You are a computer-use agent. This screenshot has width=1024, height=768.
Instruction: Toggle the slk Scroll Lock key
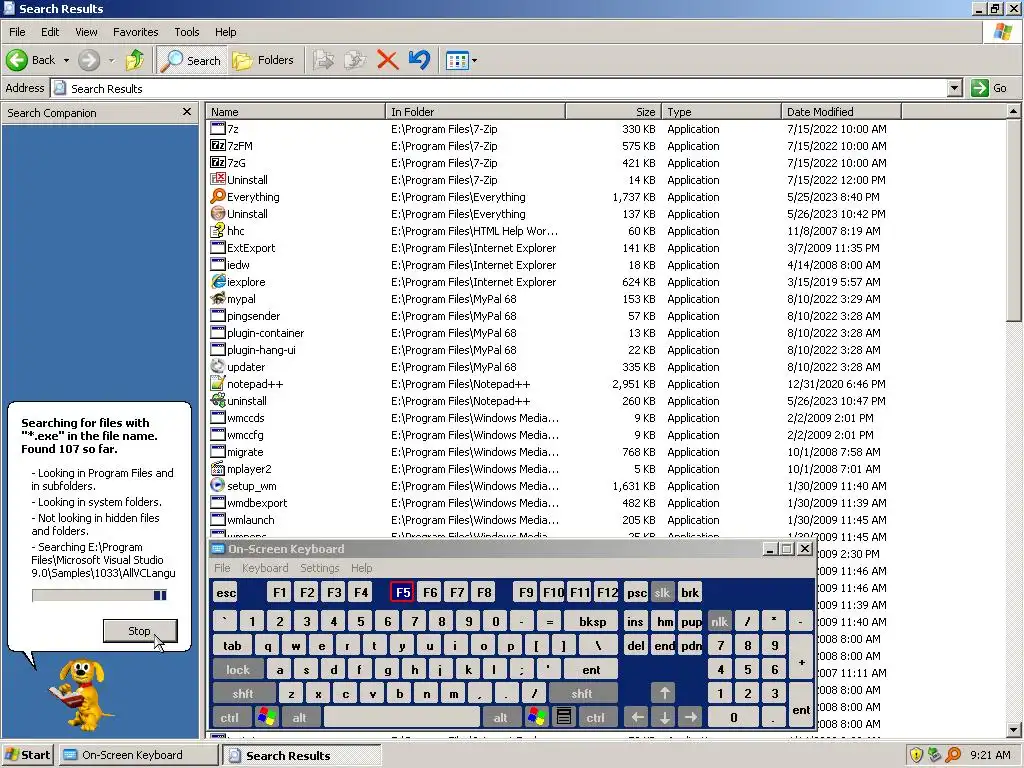tap(662, 593)
